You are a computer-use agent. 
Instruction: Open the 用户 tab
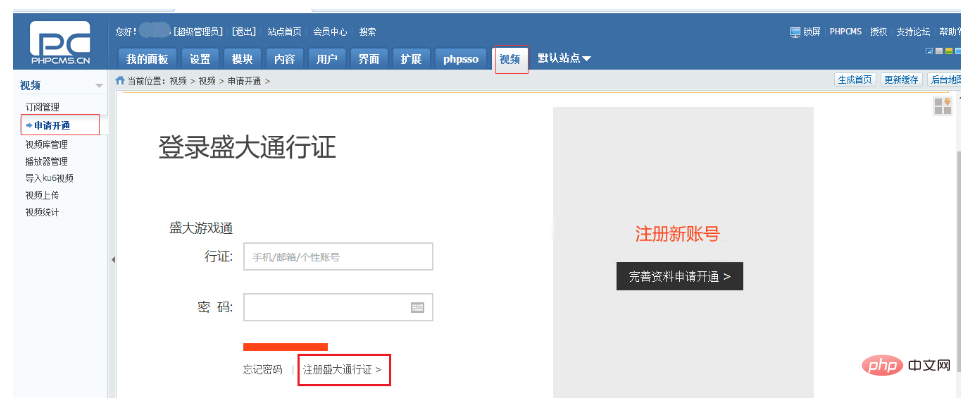point(327,59)
